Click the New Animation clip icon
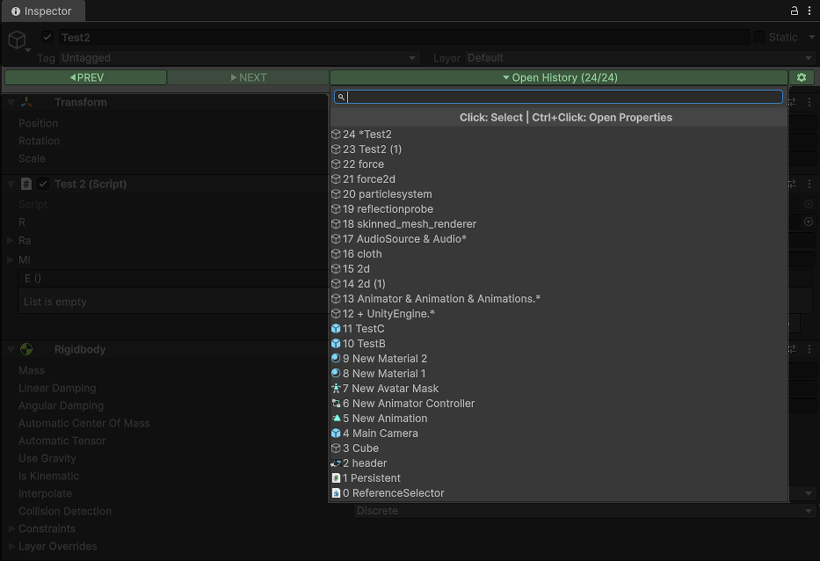This screenshot has height=561, width=820. click(336, 418)
